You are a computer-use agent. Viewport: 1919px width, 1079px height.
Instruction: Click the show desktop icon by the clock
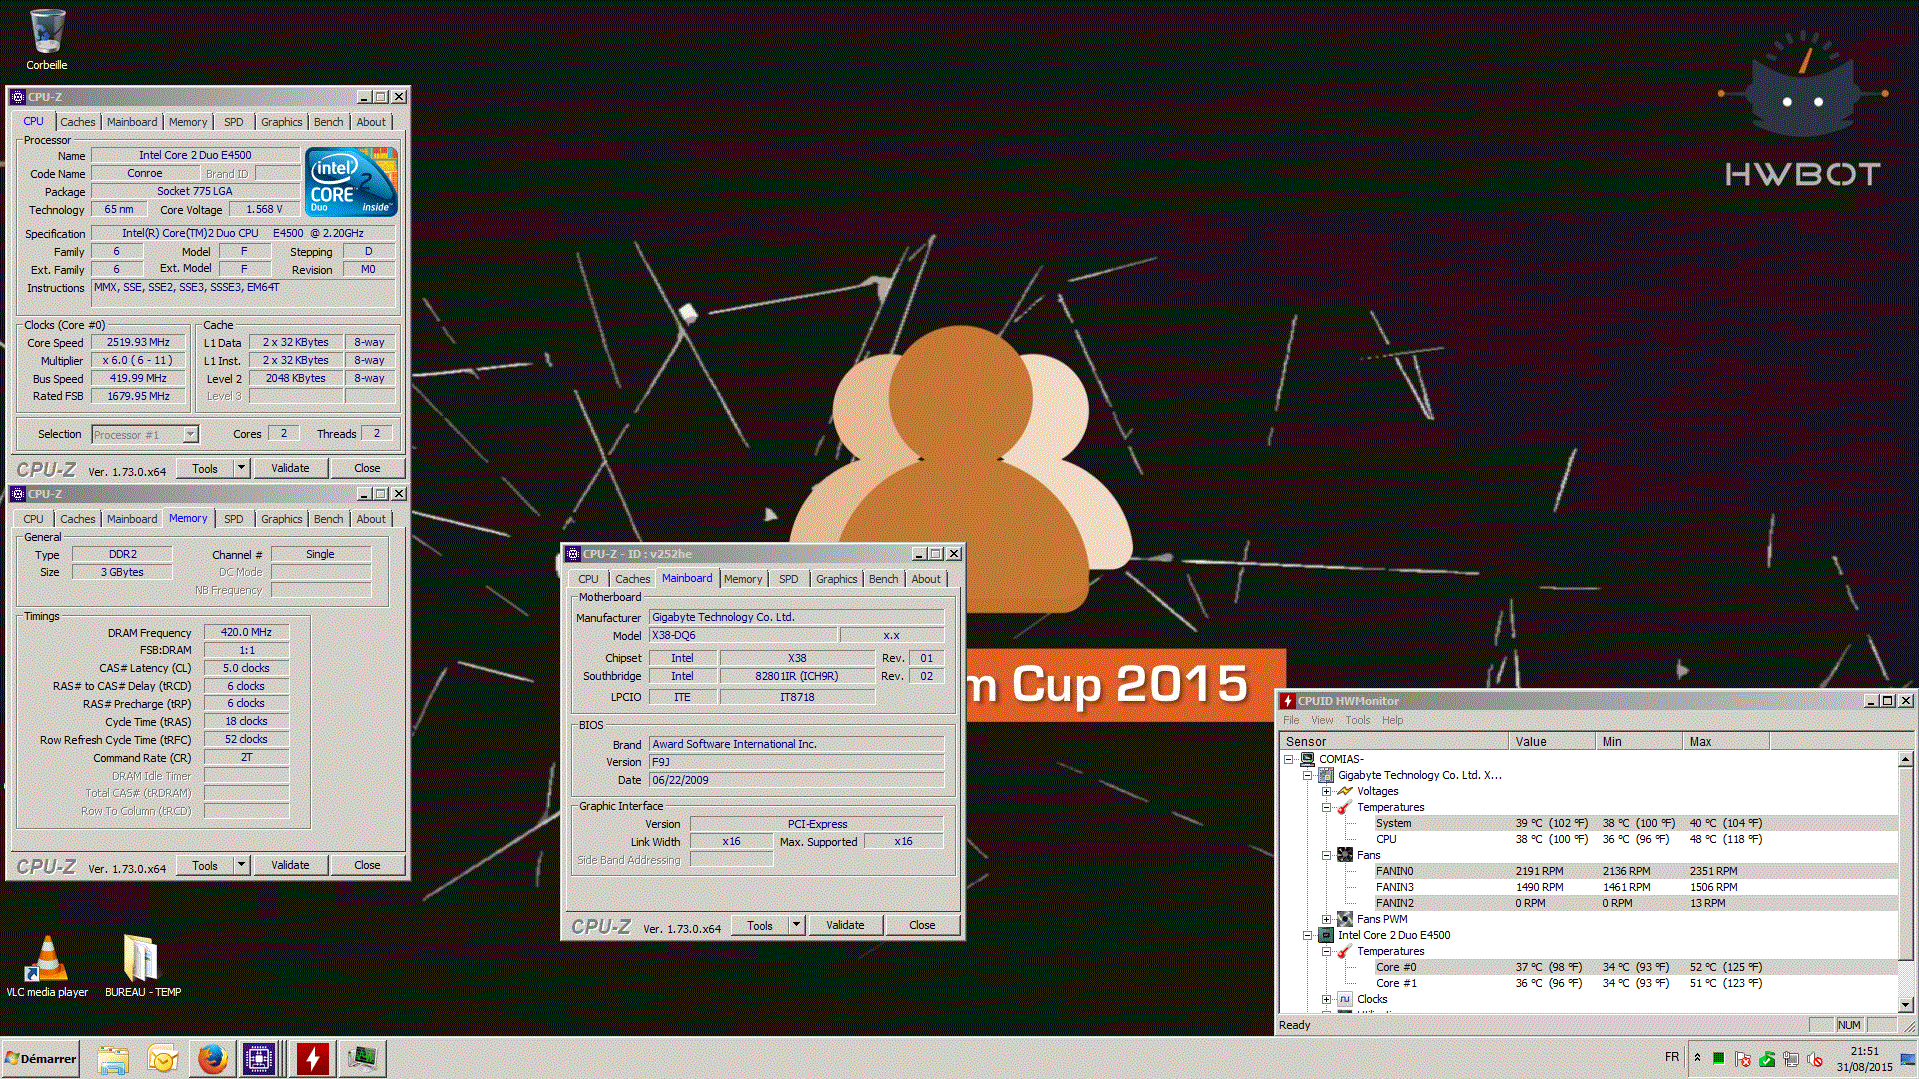(x=1908, y=1059)
